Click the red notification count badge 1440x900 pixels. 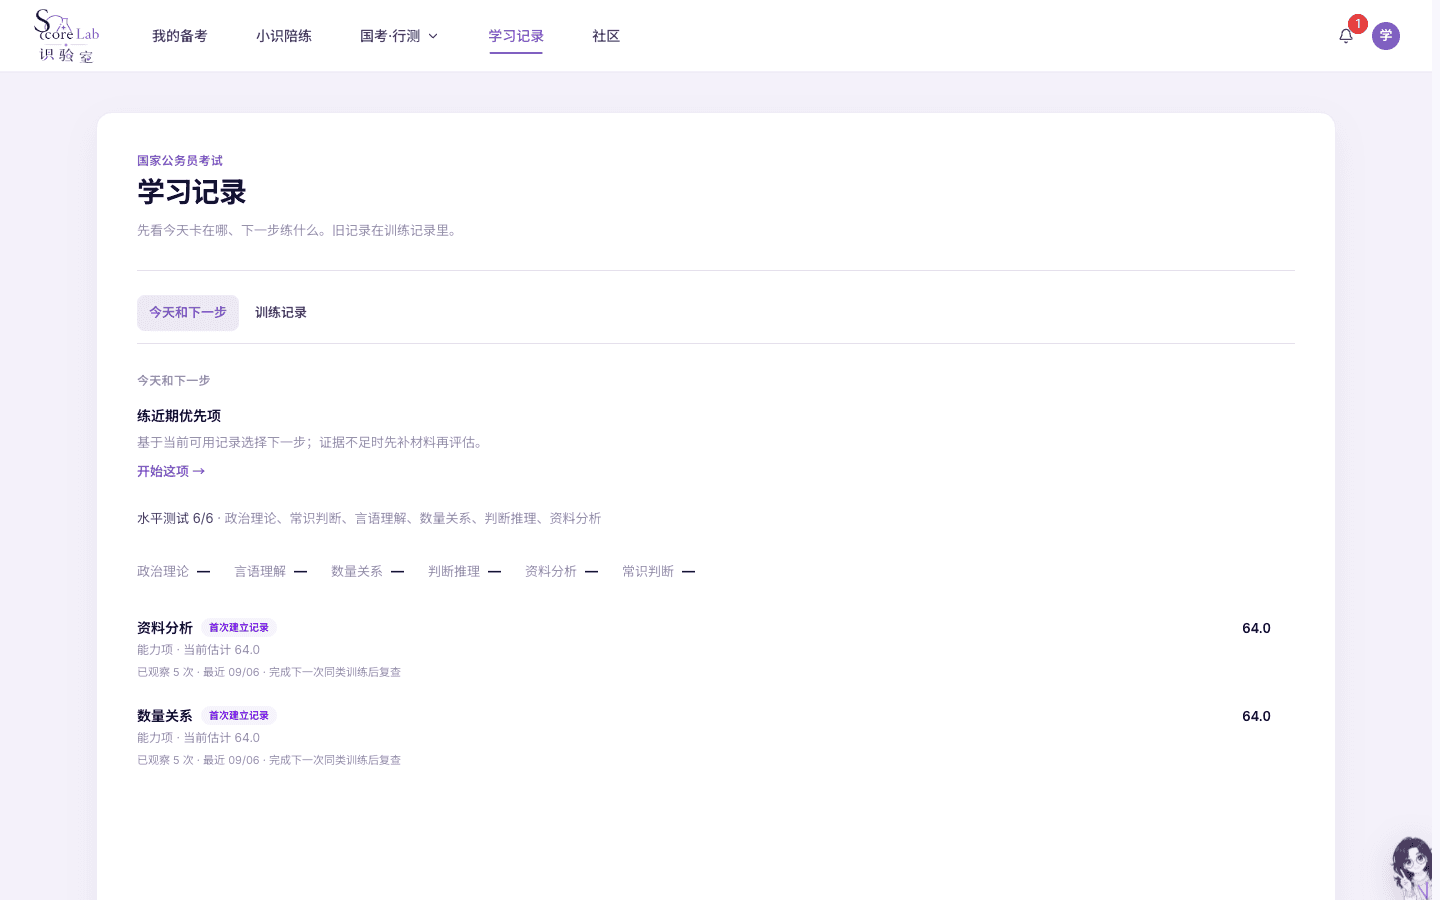(x=1357, y=24)
